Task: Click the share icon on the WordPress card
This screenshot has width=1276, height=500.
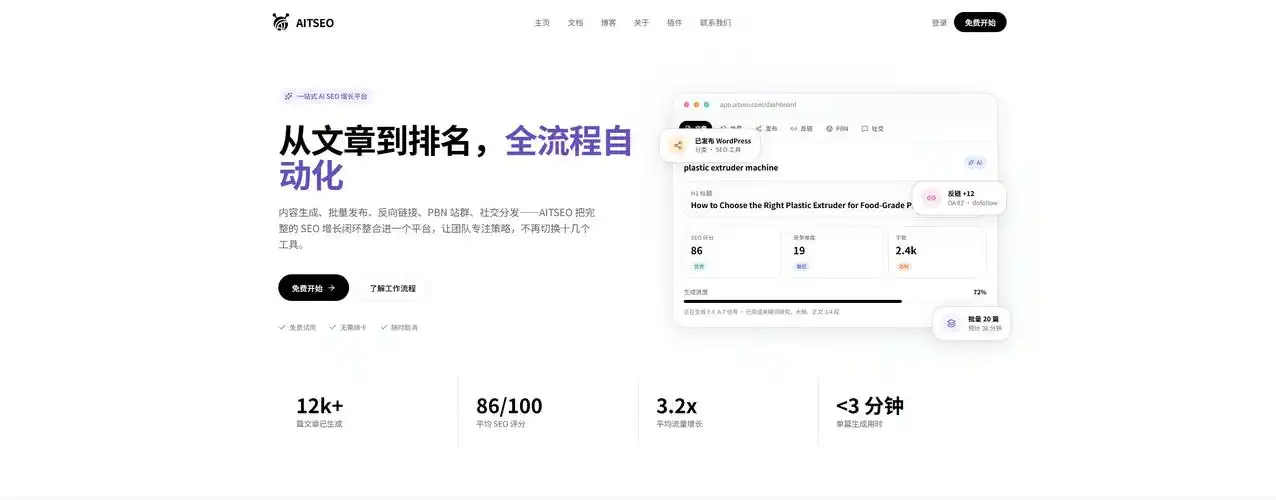Action: [678, 146]
